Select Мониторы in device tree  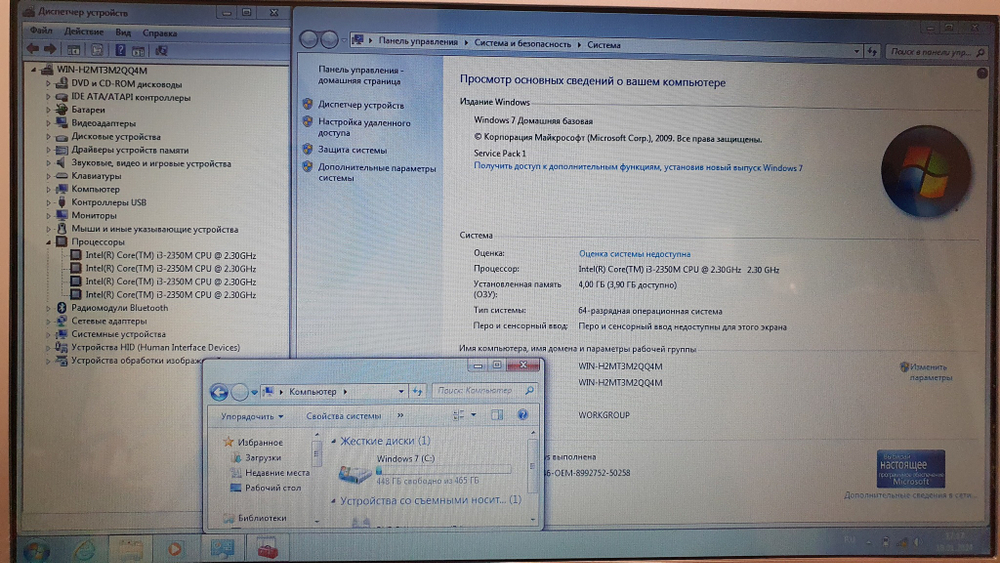point(94,216)
